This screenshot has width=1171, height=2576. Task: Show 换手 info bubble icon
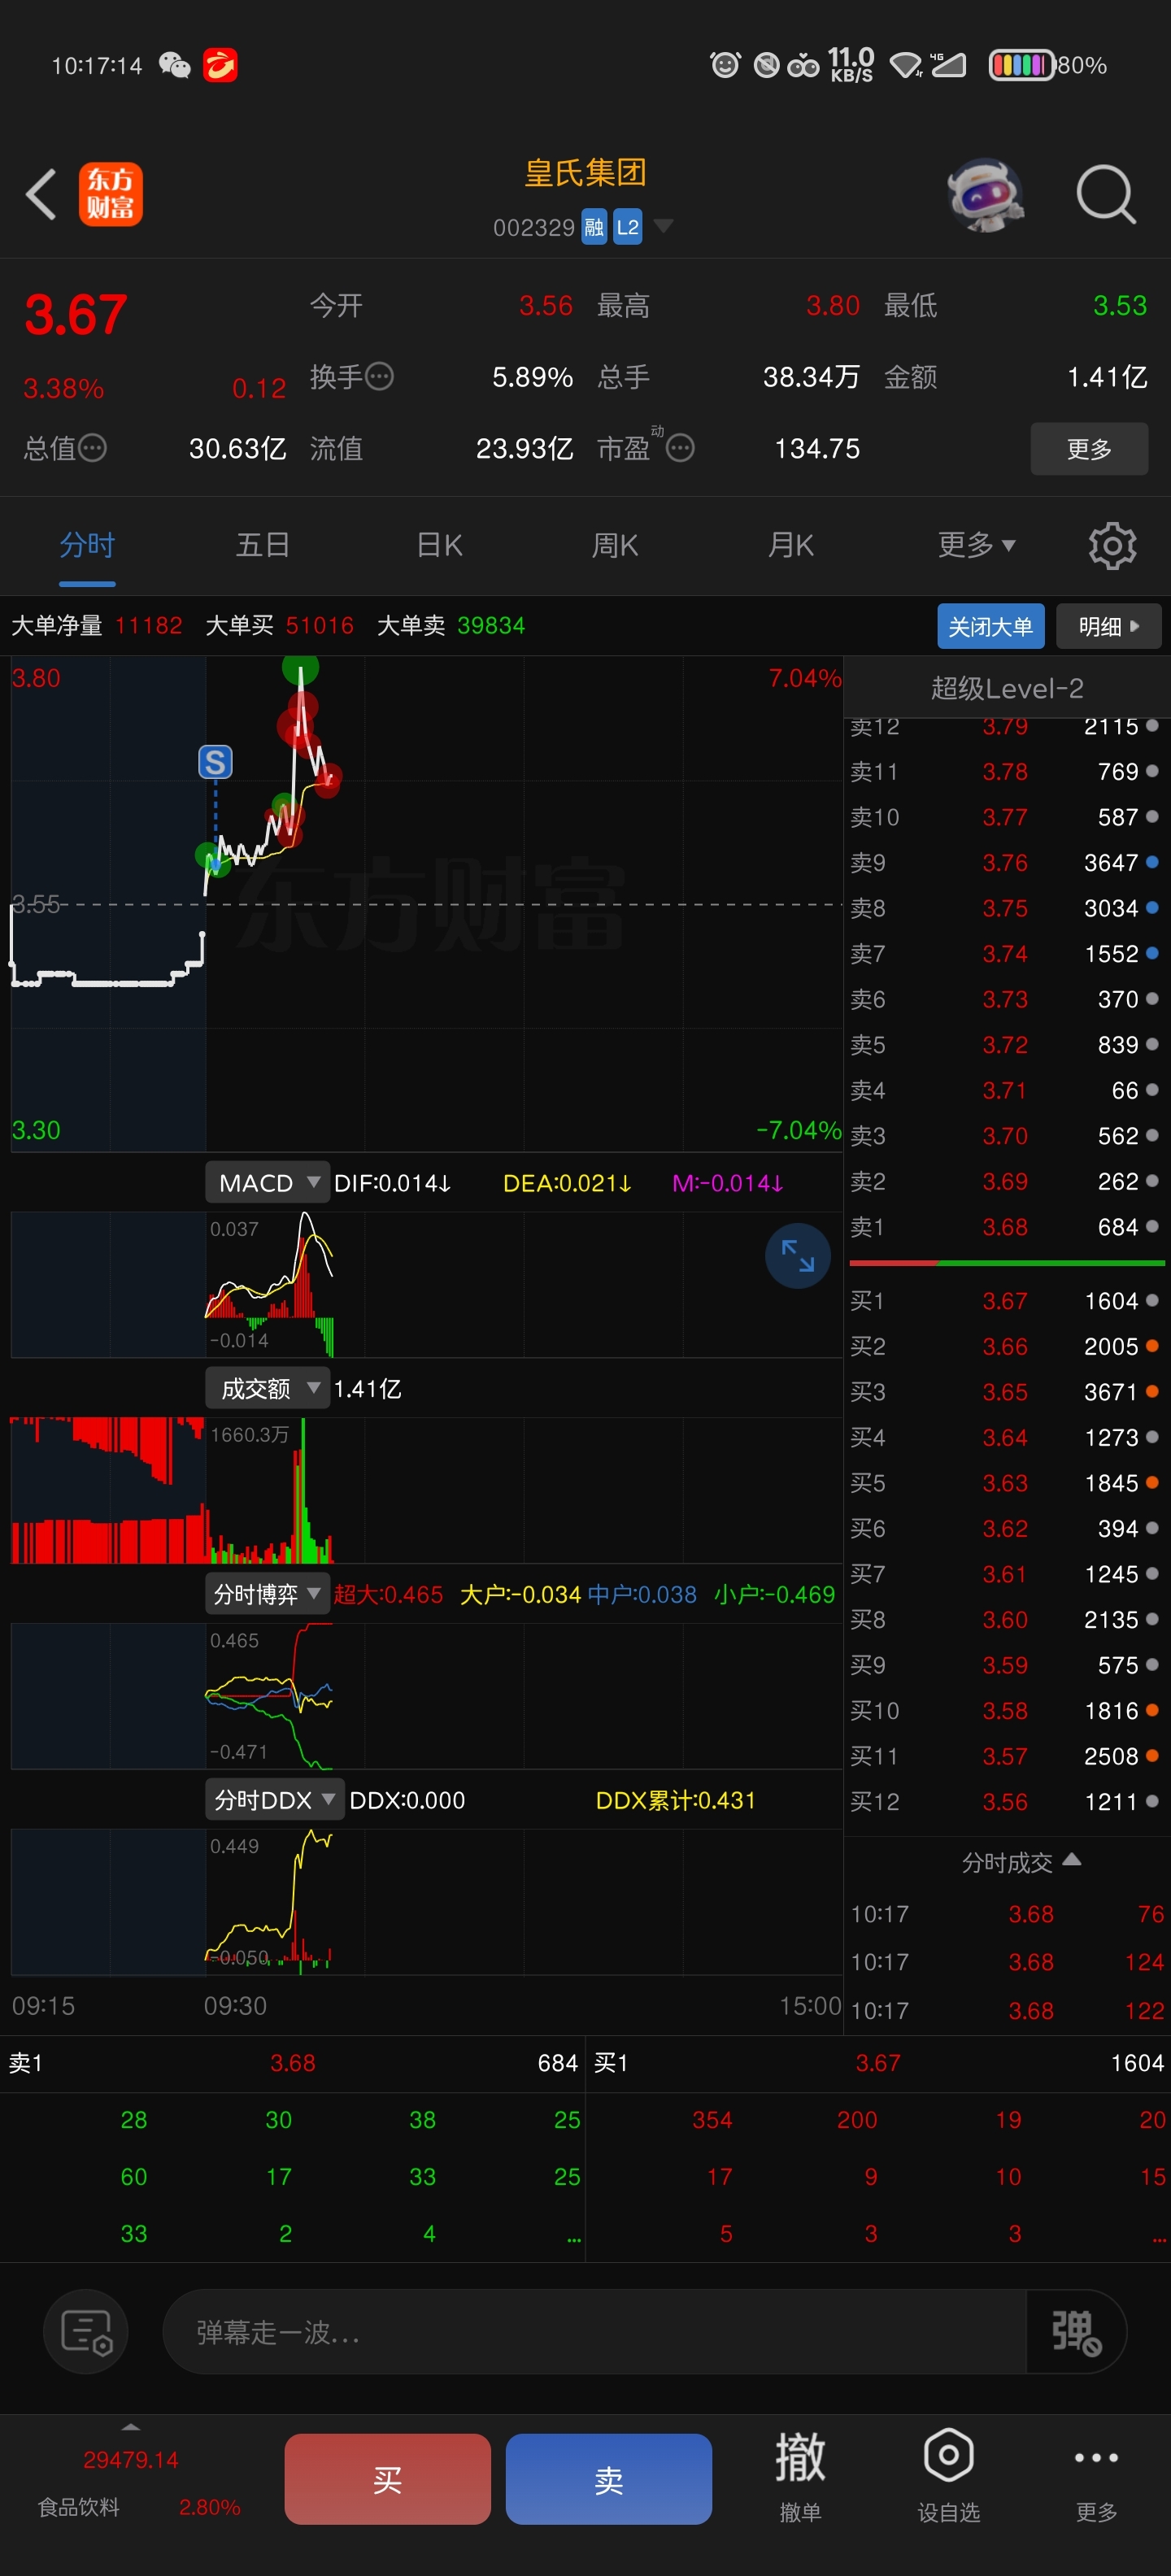[380, 377]
